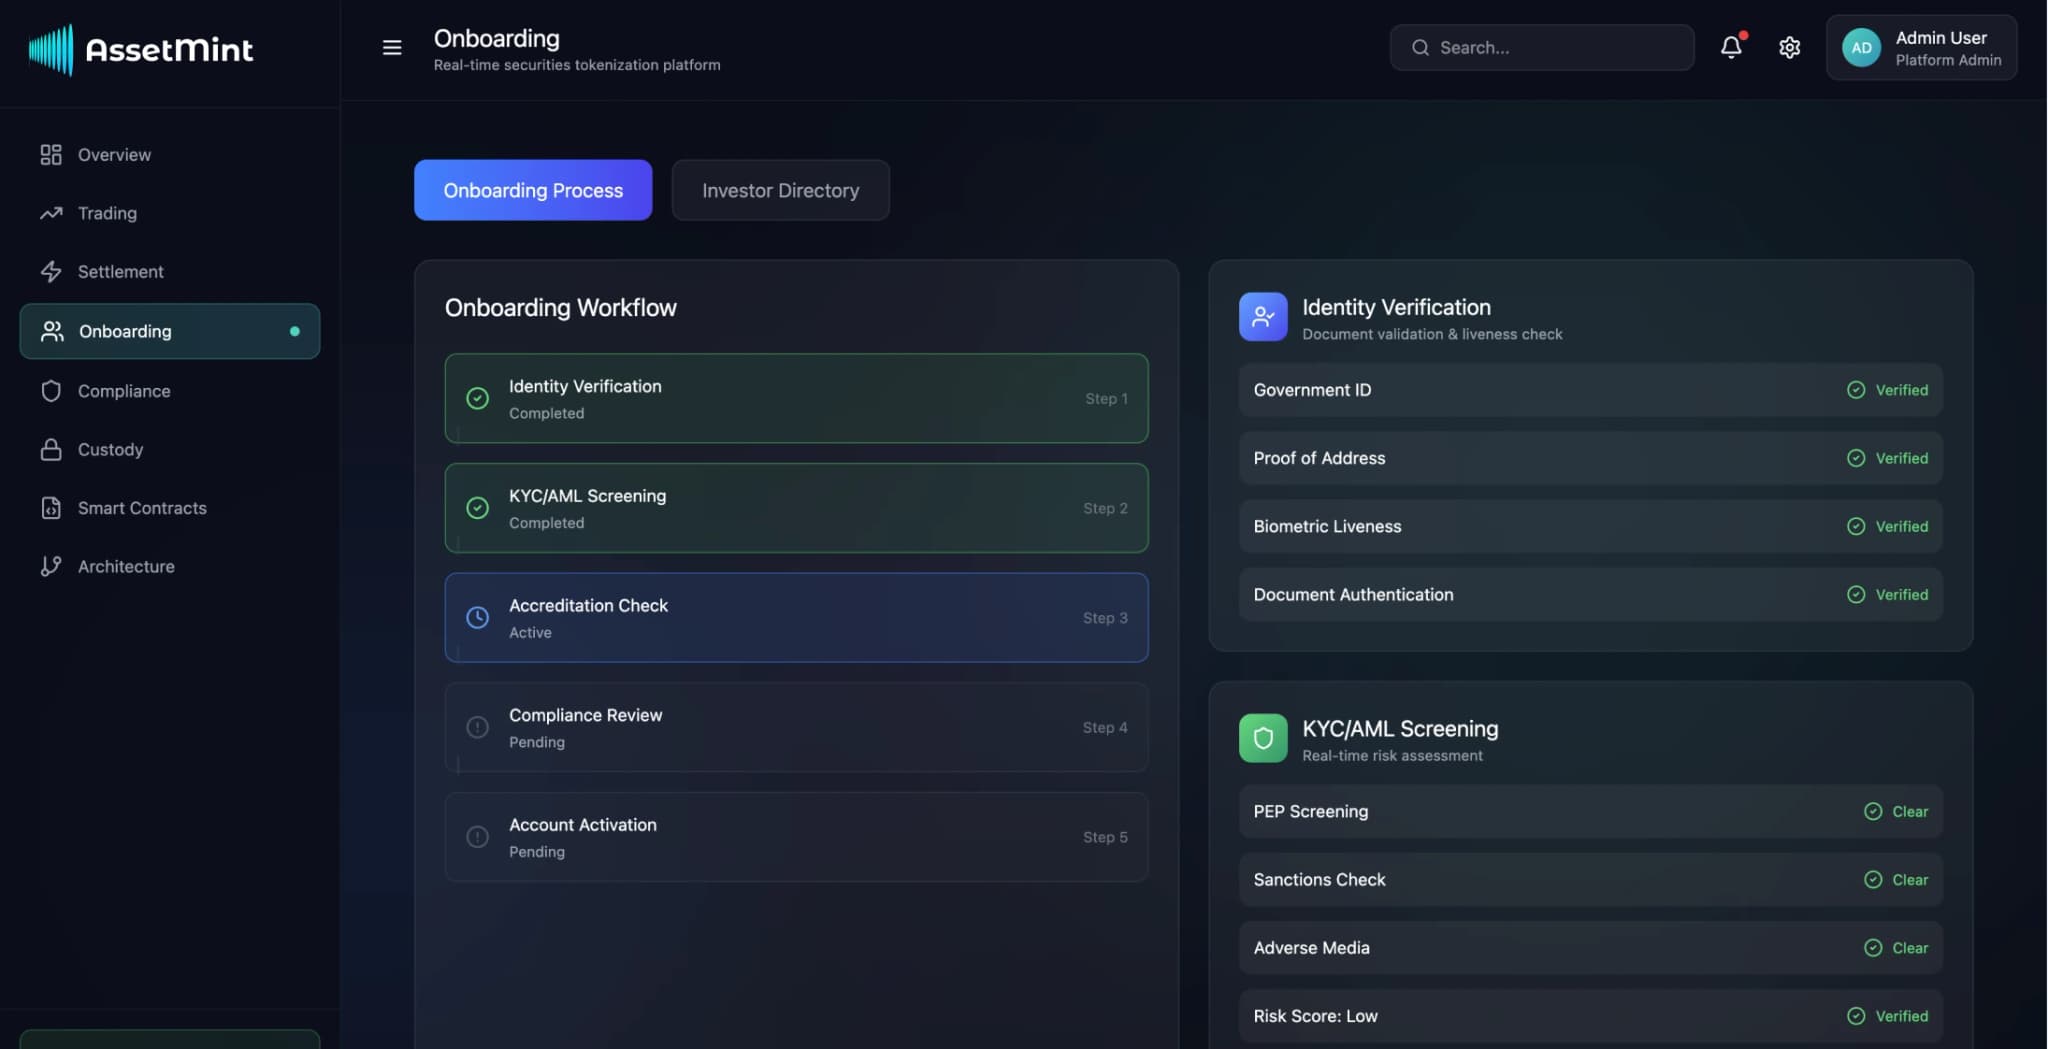Open the Custody lock icon
The height and width of the screenshot is (1049, 2048).
click(51, 449)
